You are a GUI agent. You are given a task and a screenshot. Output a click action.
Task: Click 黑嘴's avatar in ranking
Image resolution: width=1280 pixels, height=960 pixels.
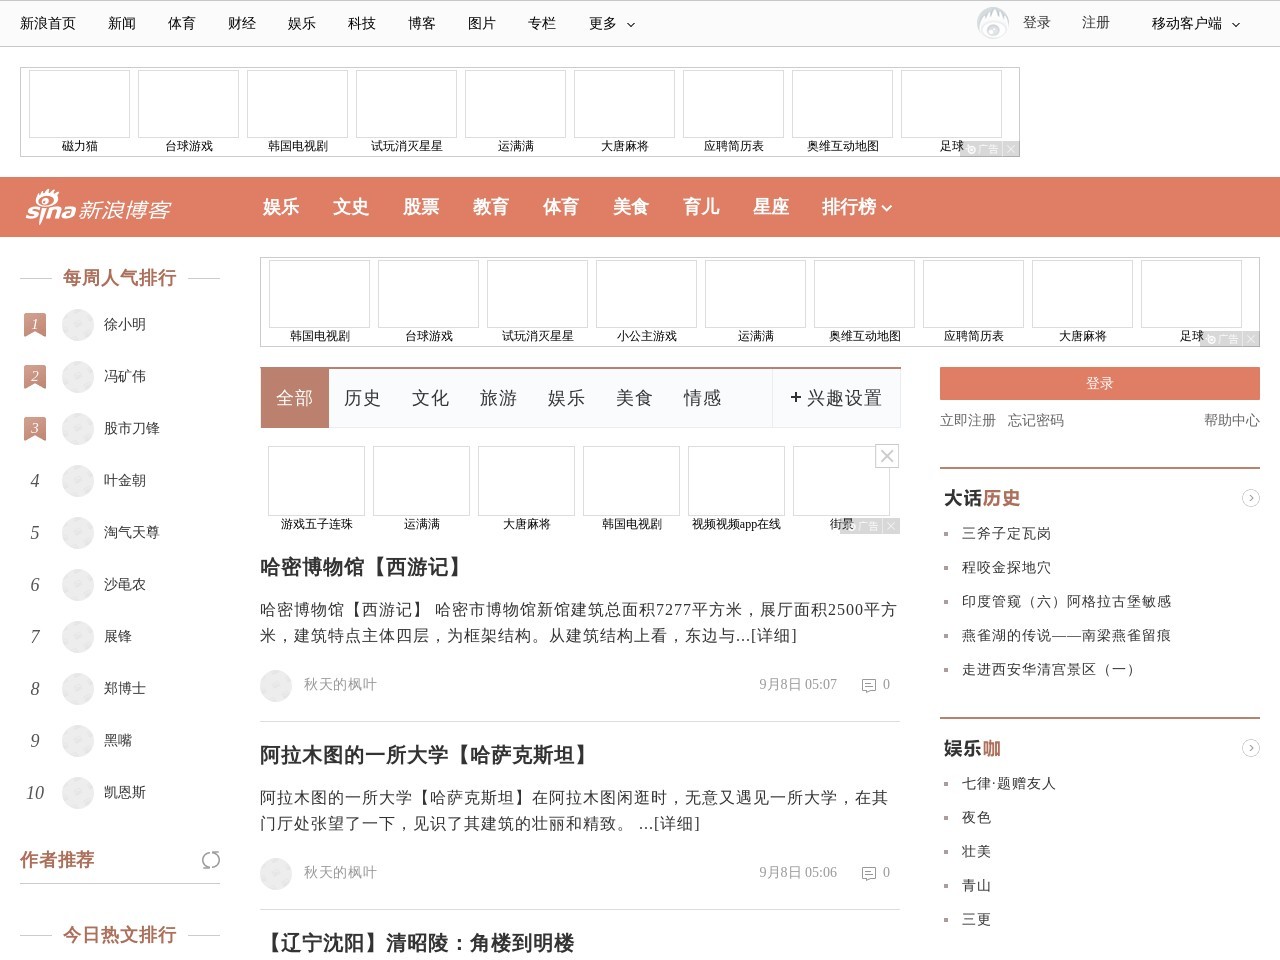point(78,741)
